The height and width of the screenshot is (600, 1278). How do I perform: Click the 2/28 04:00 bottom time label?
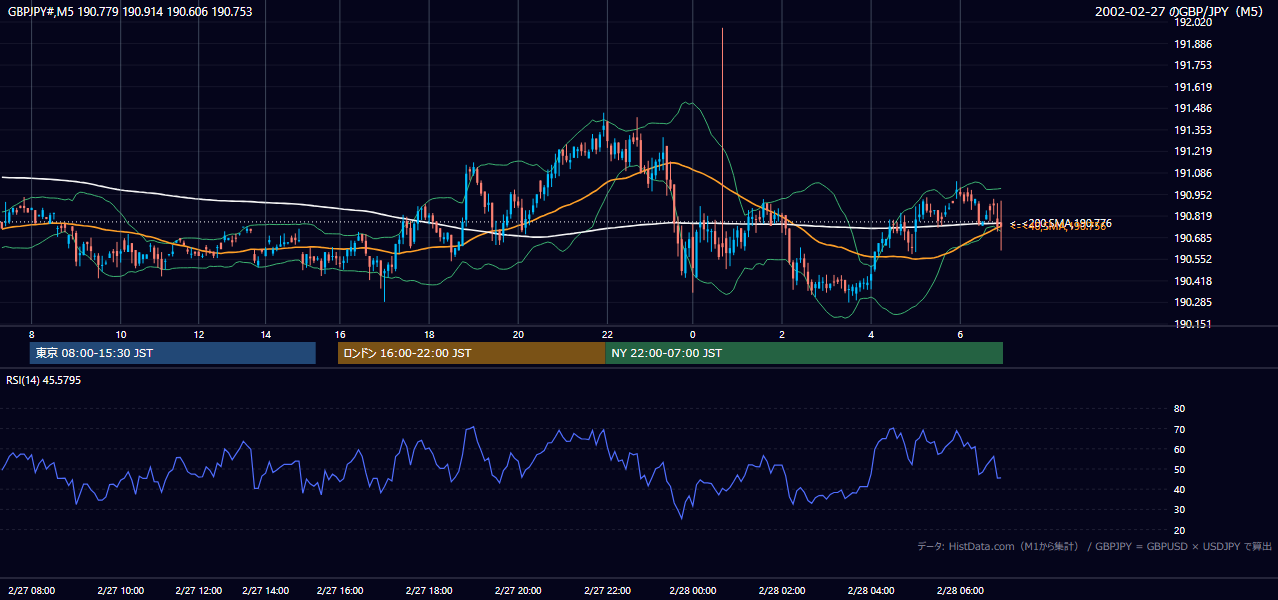coord(871,590)
